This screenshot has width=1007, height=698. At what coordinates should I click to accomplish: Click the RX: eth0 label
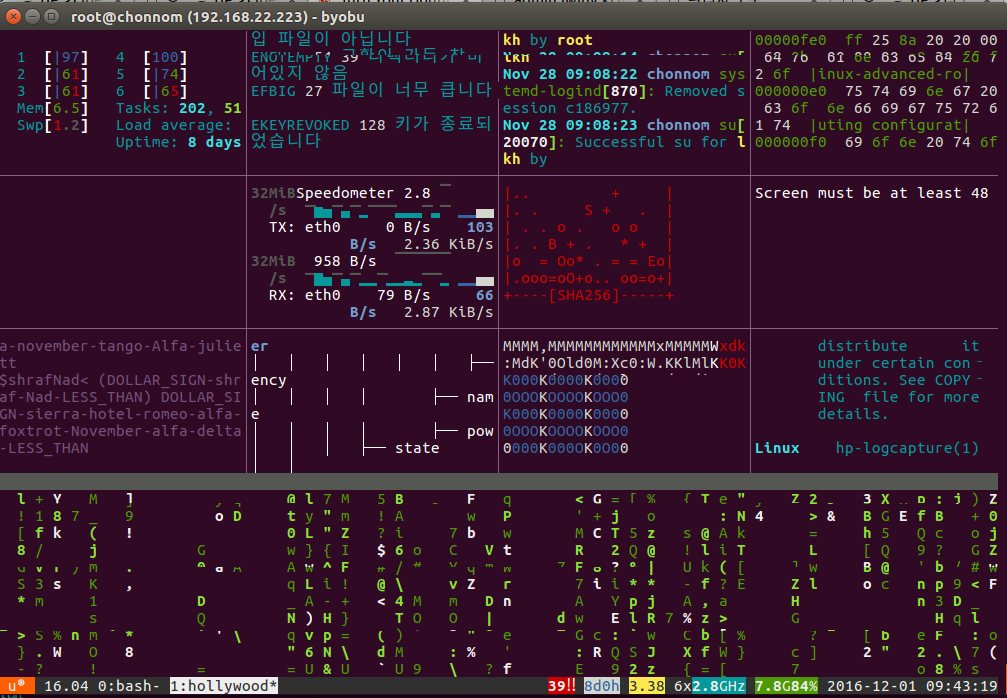tap(304, 295)
